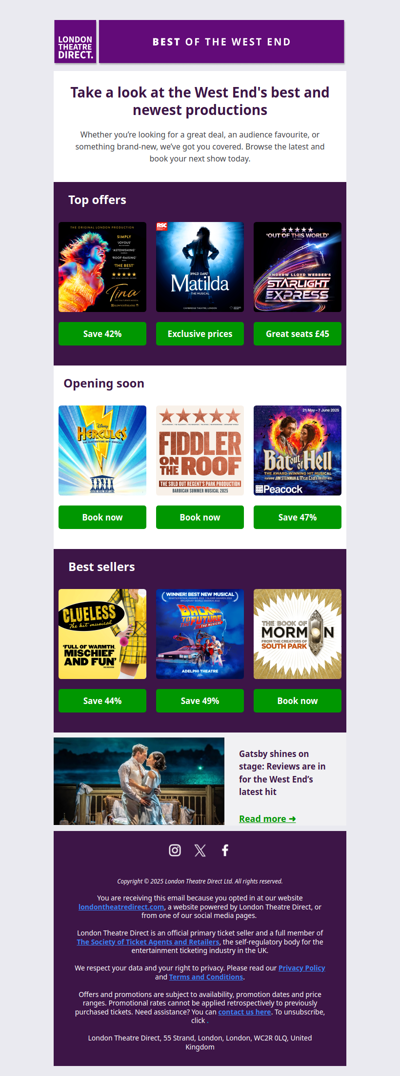This screenshot has width=400, height=1076.
Task: Open the londontheatredirect.com link
Action: click(121, 907)
